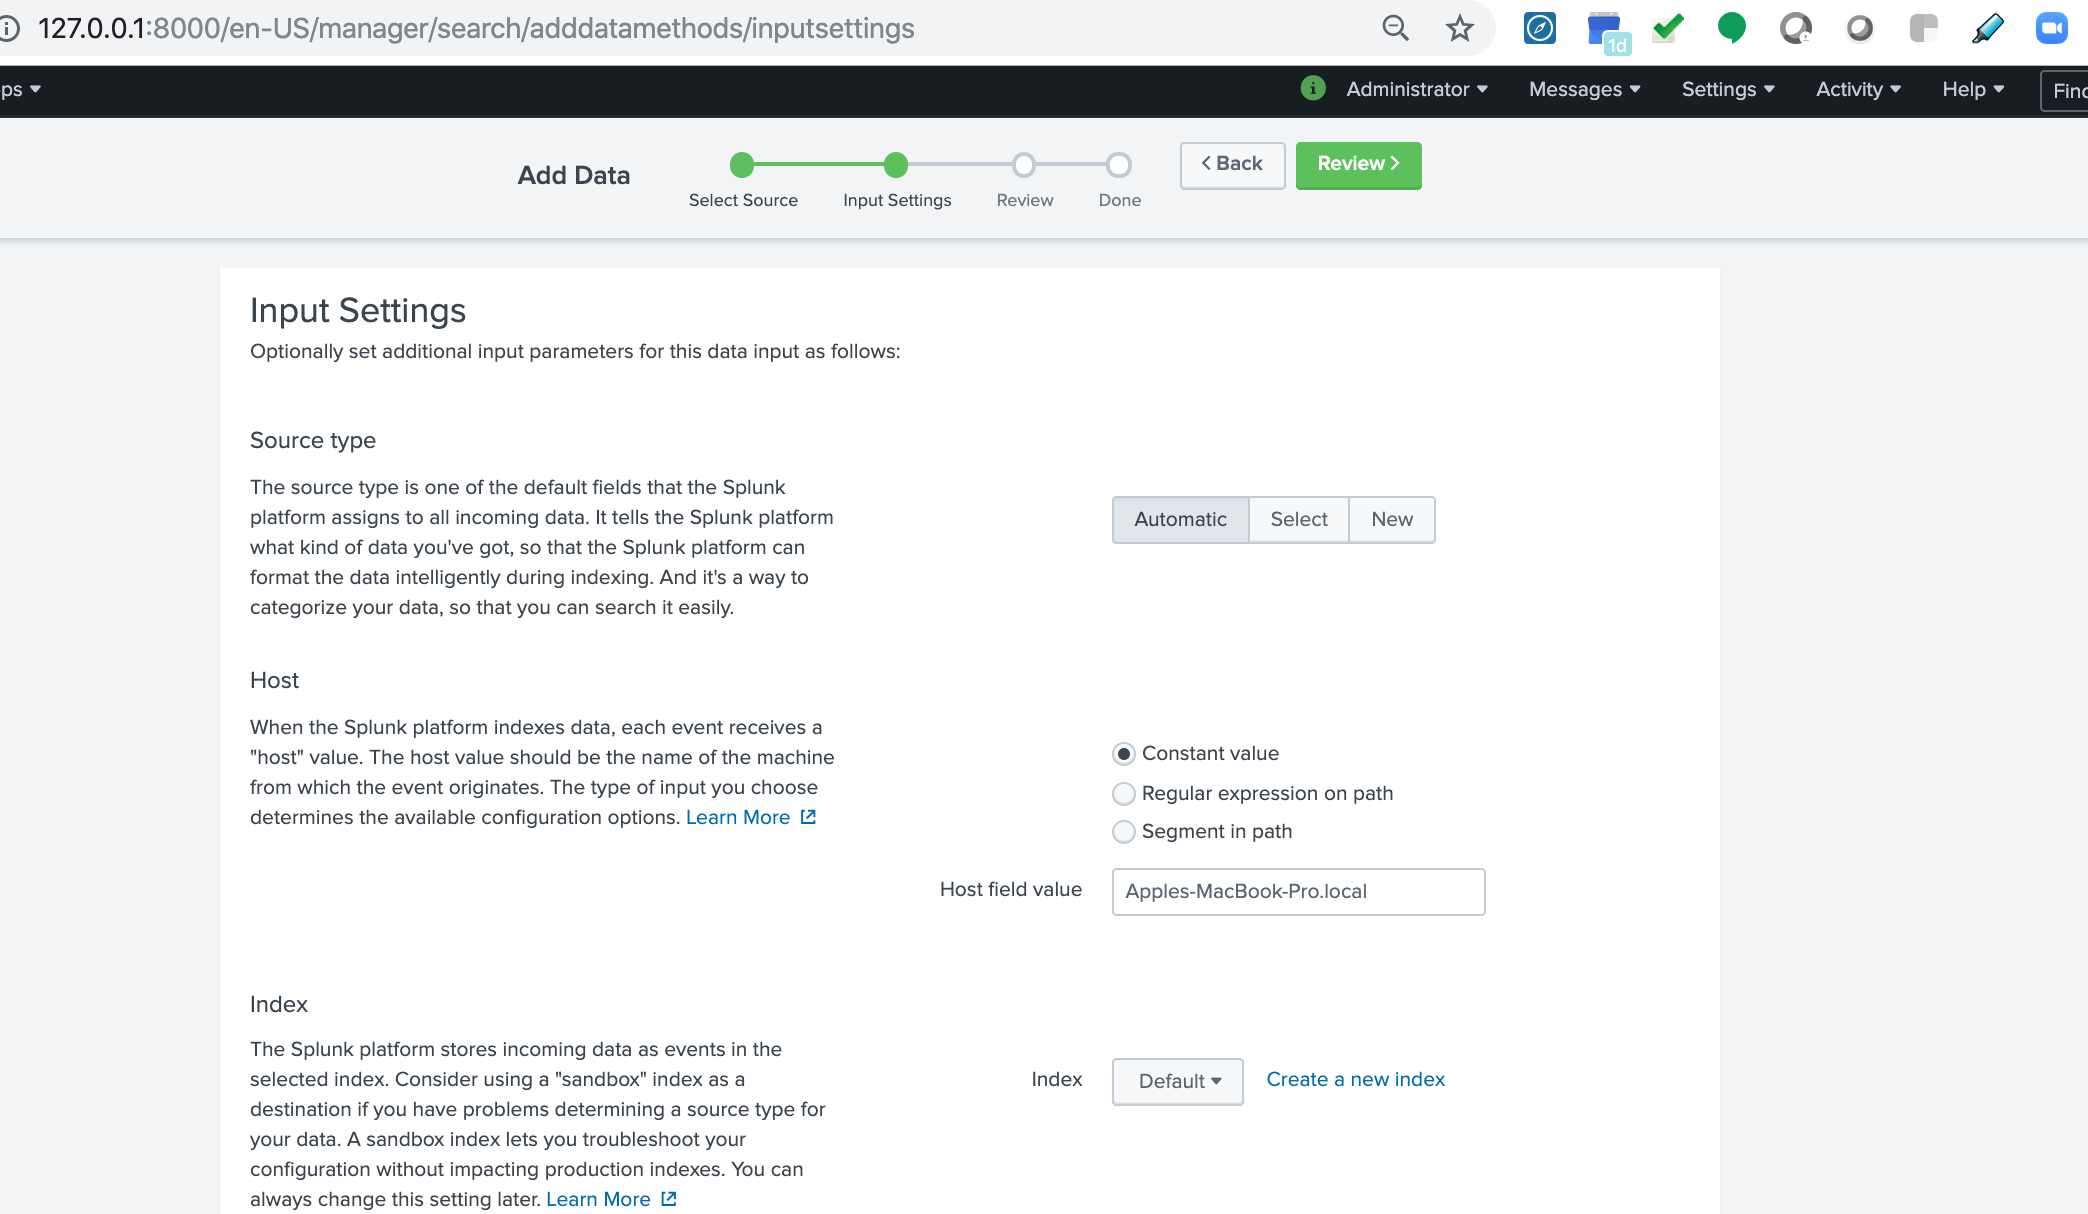This screenshot has height=1214, width=2088.
Task: Open the Settings dropdown menu
Action: click(1727, 89)
